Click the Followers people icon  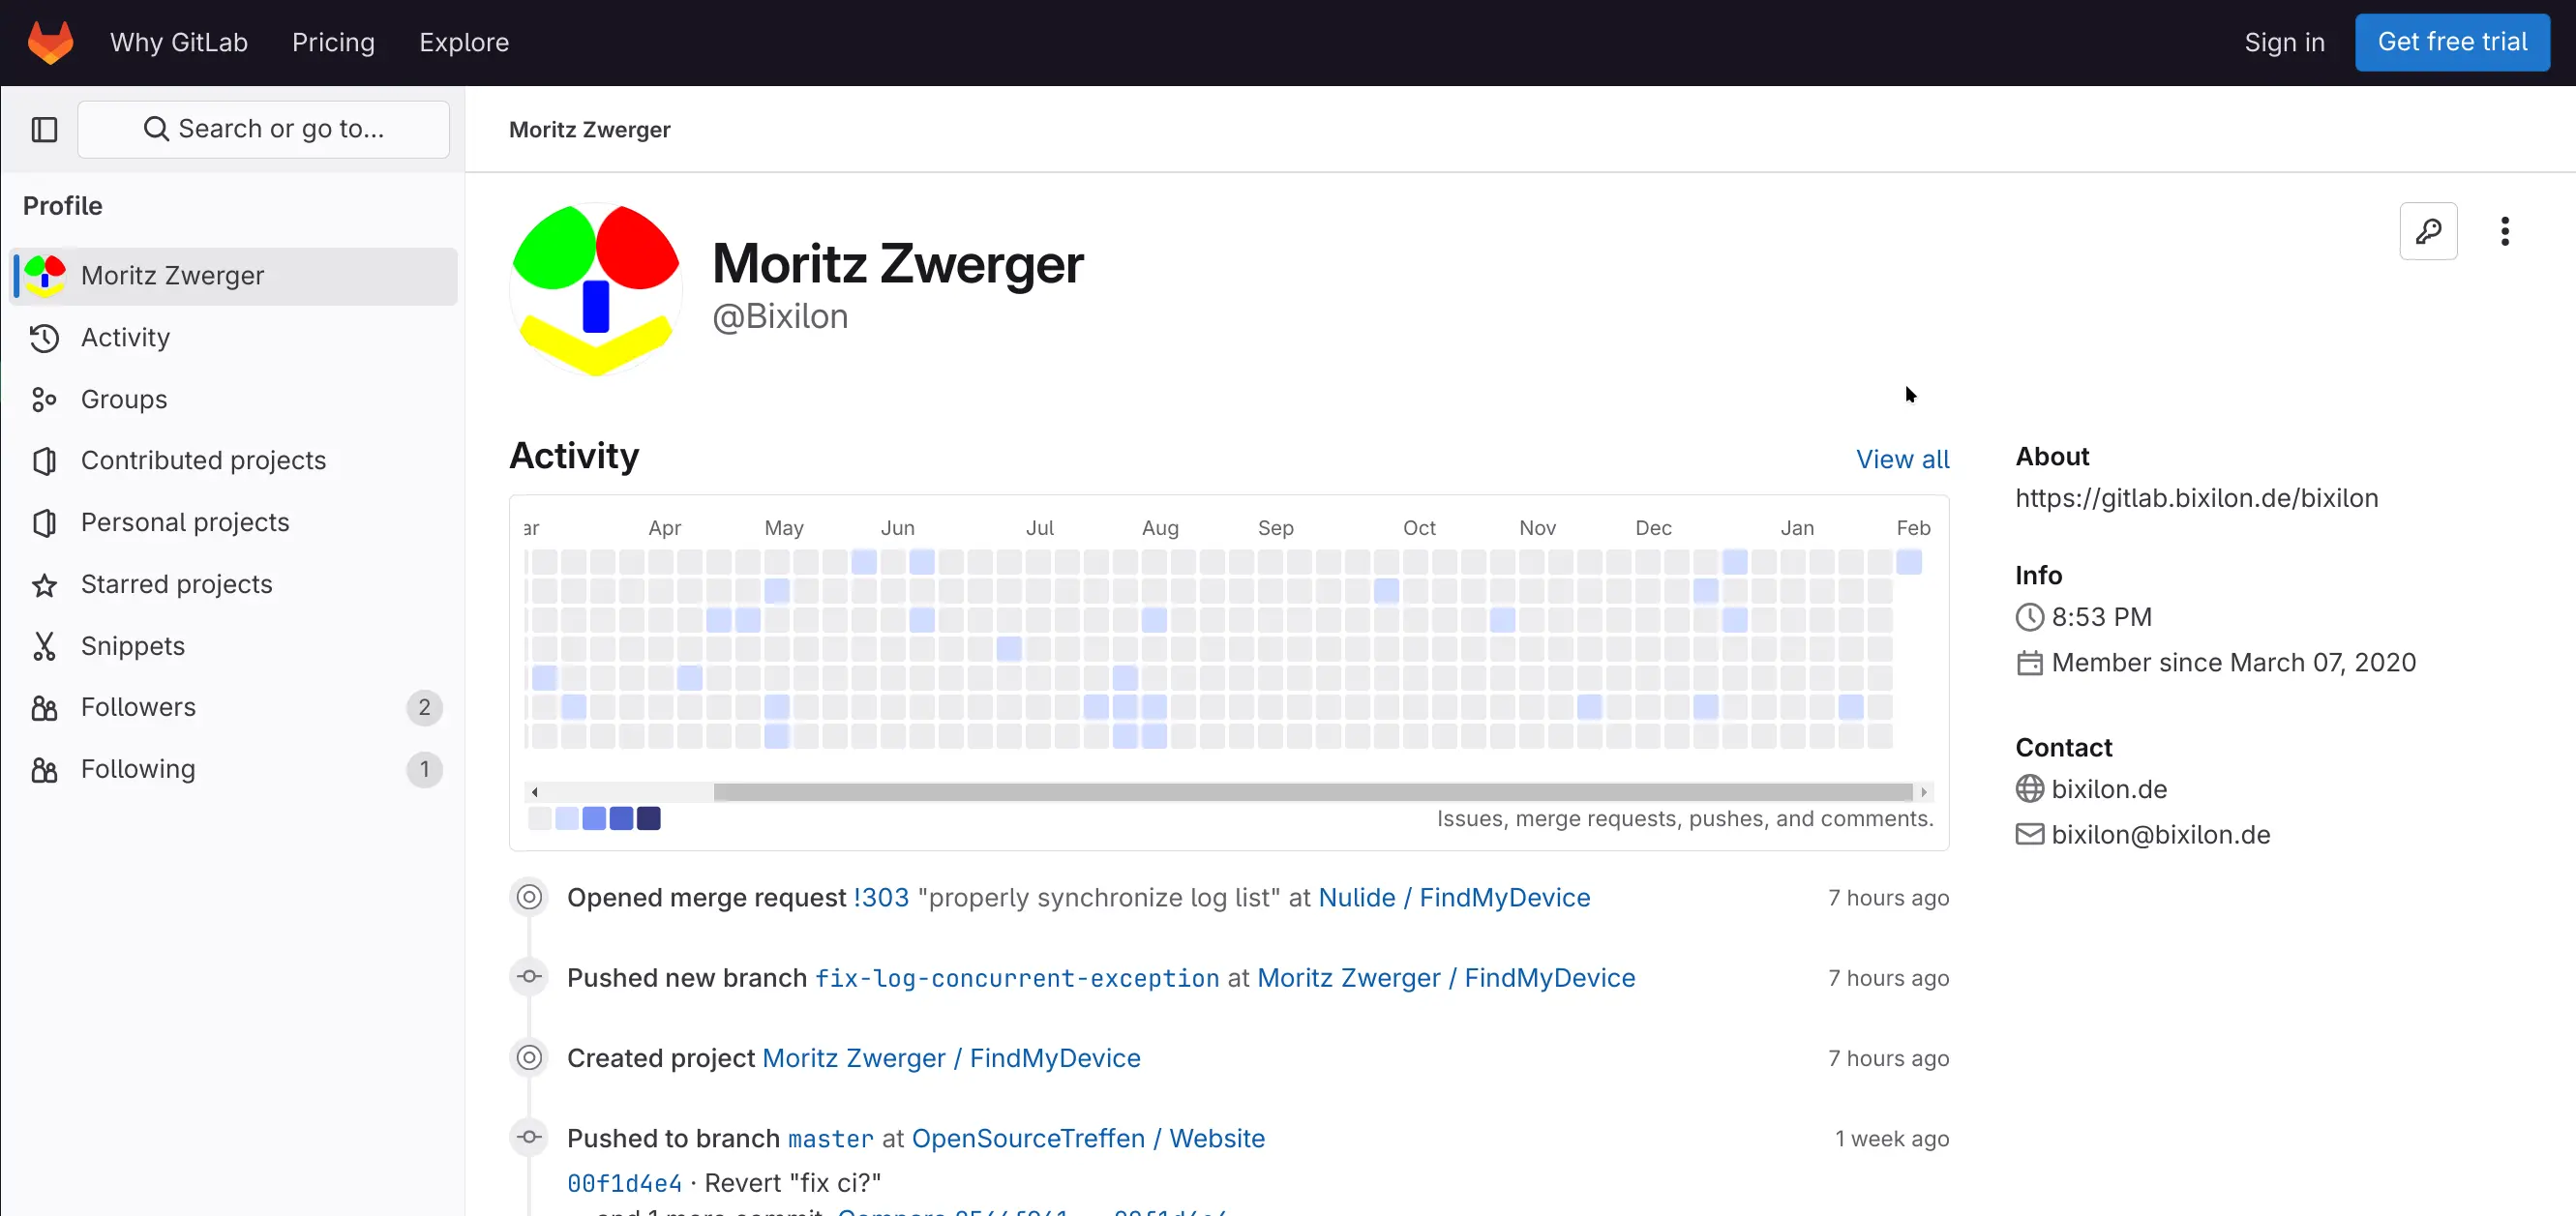[44, 708]
